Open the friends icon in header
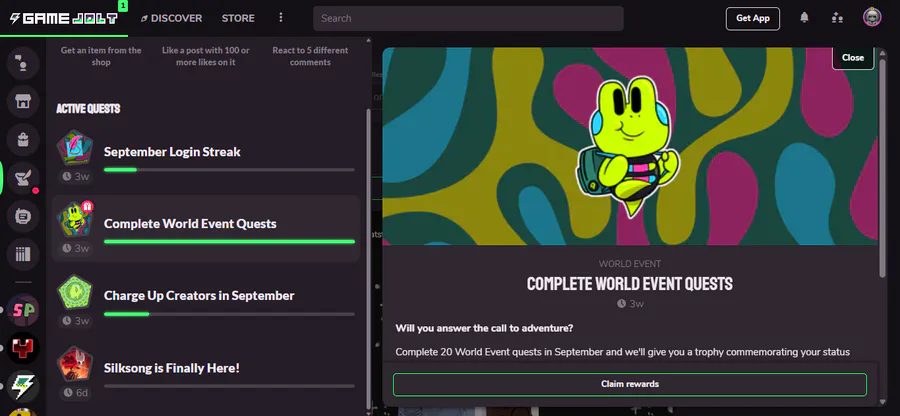 click(x=837, y=18)
